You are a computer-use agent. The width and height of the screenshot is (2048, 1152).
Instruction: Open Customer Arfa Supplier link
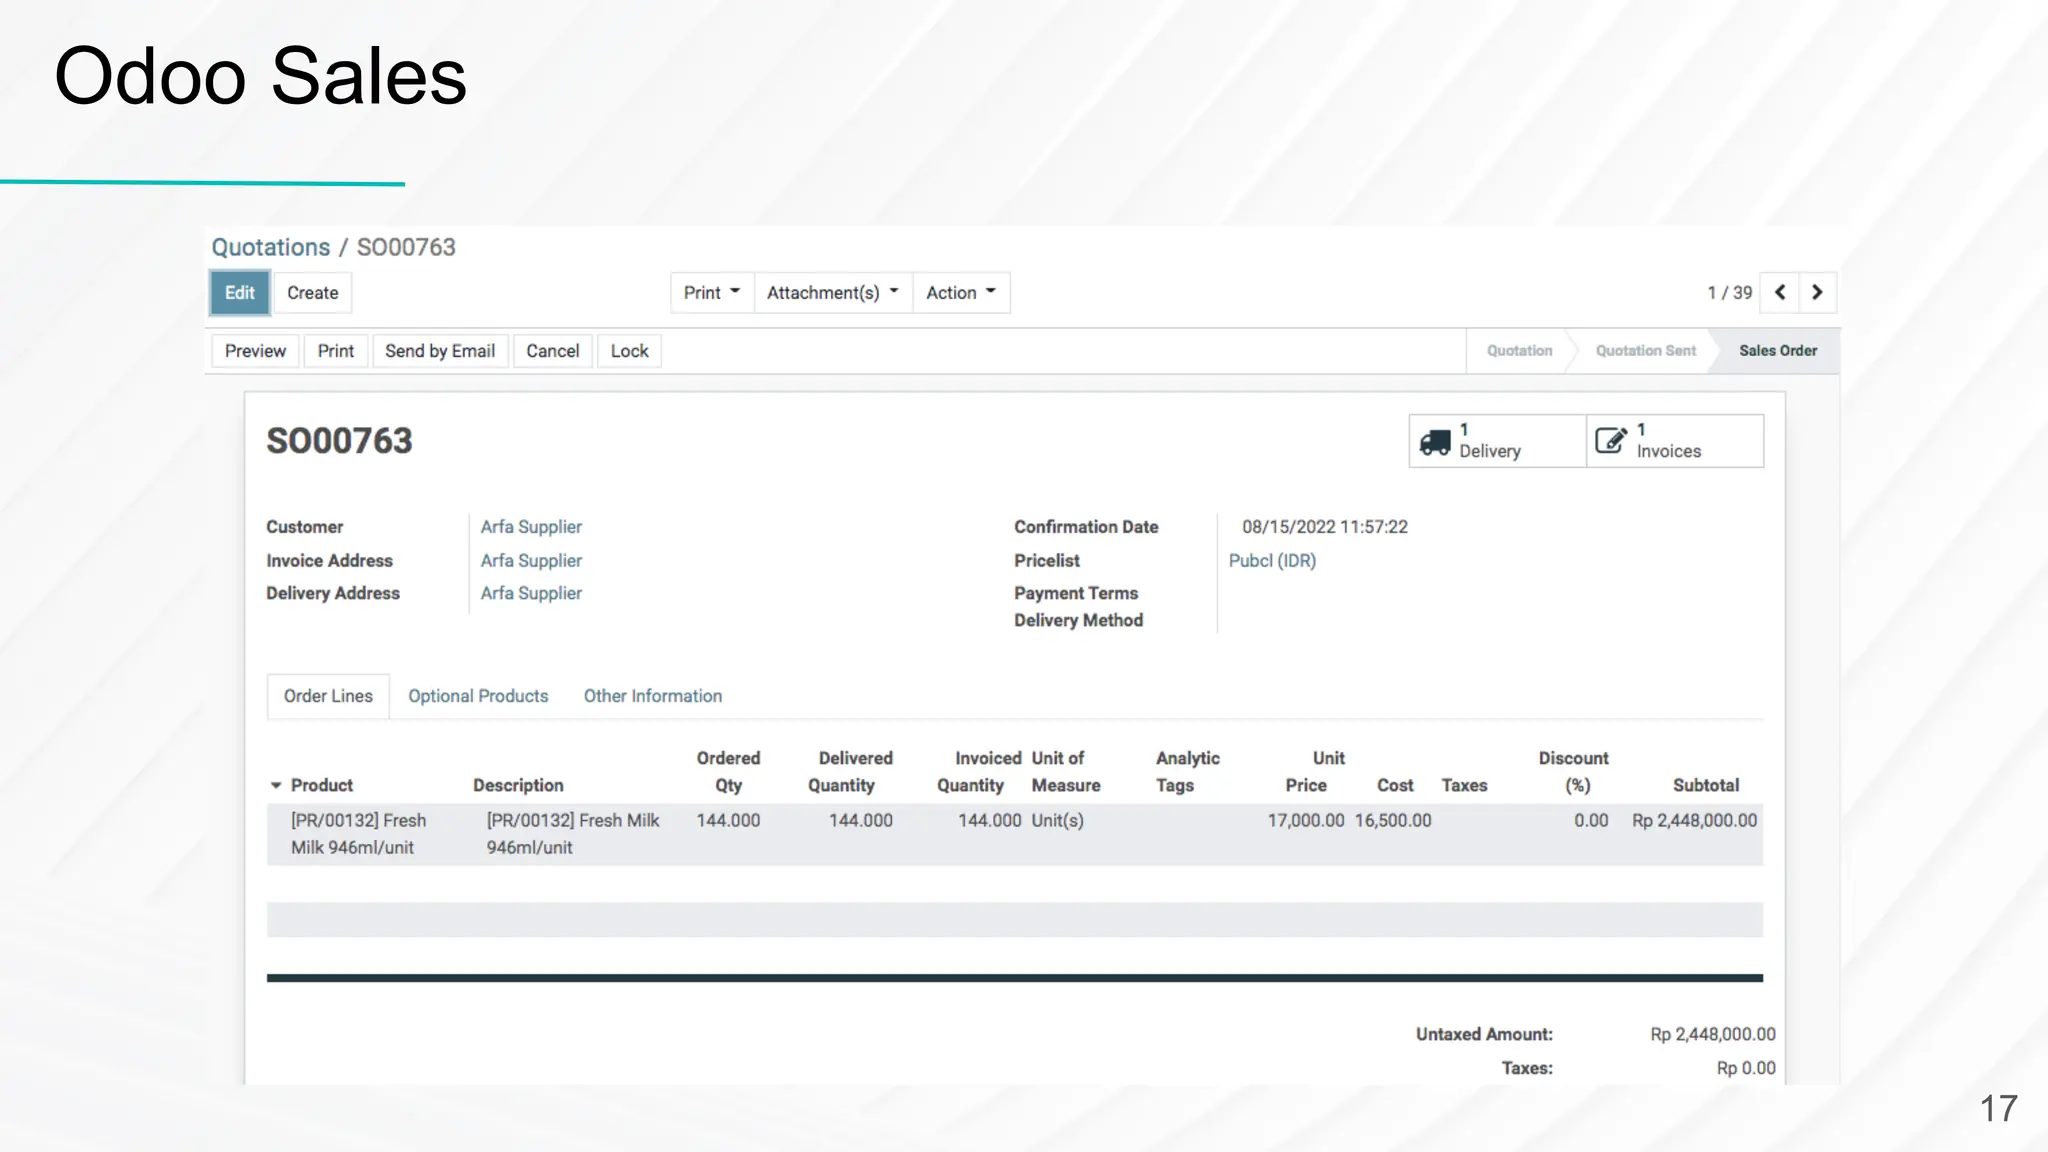[531, 527]
